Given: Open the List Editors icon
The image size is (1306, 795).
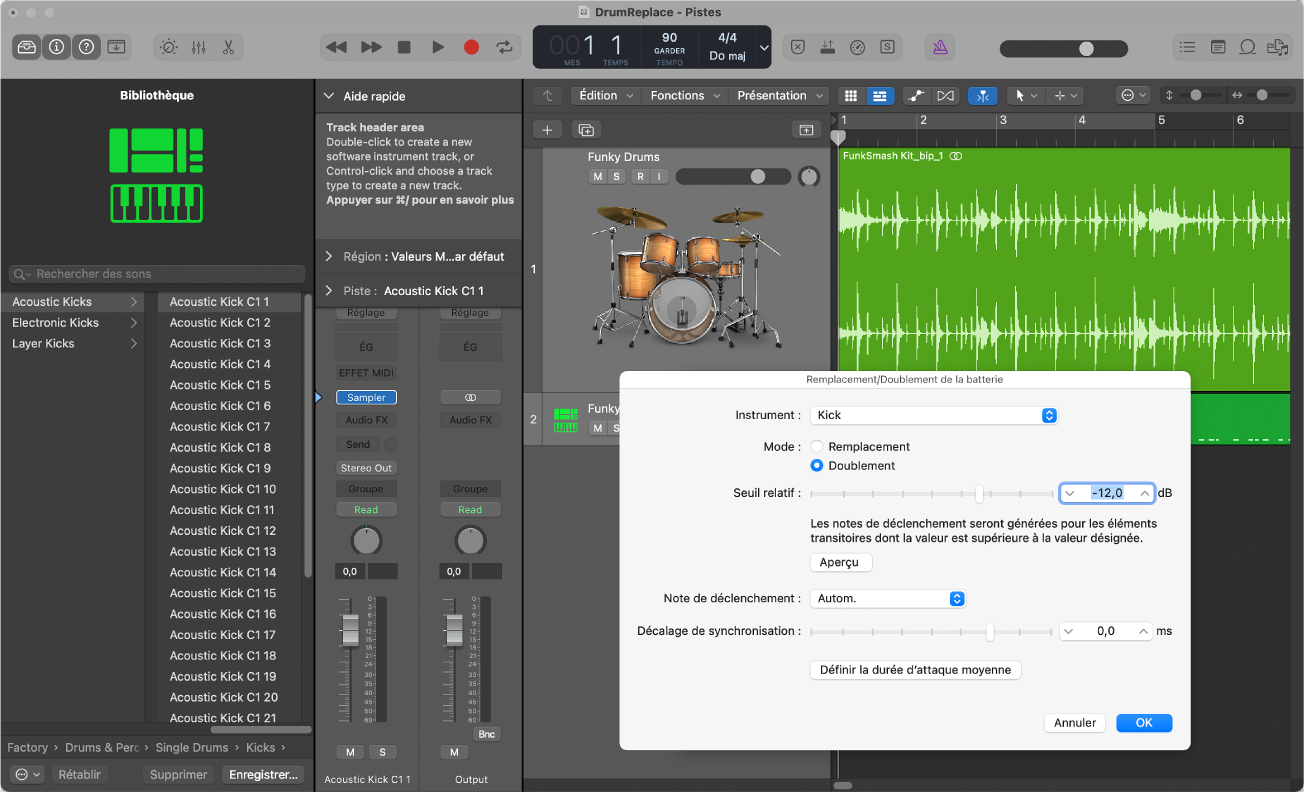Looking at the screenshot, I should coord(1187,47).
